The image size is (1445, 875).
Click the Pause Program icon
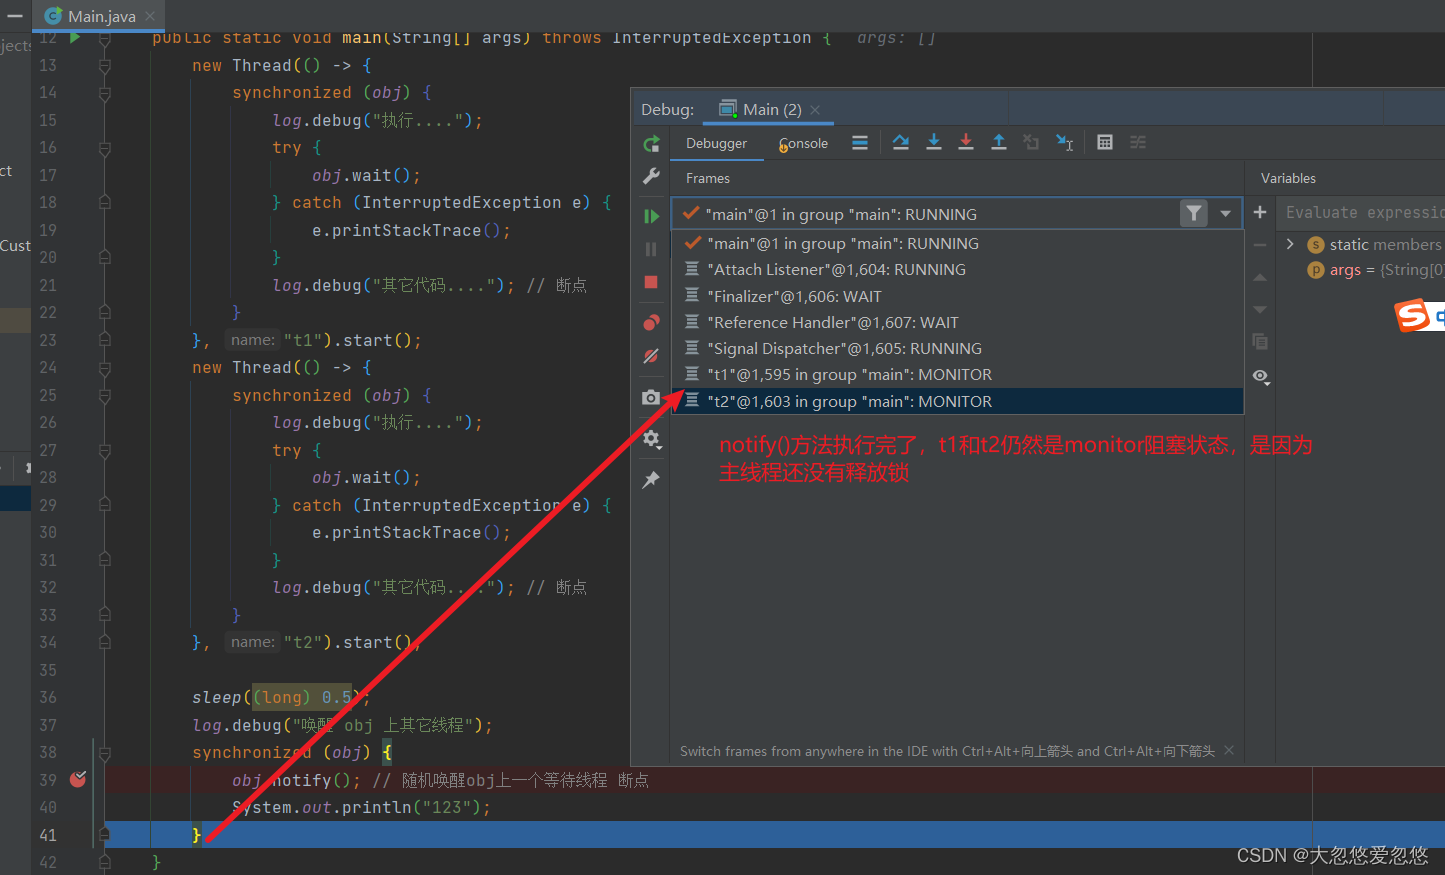(x=652, y=249)
